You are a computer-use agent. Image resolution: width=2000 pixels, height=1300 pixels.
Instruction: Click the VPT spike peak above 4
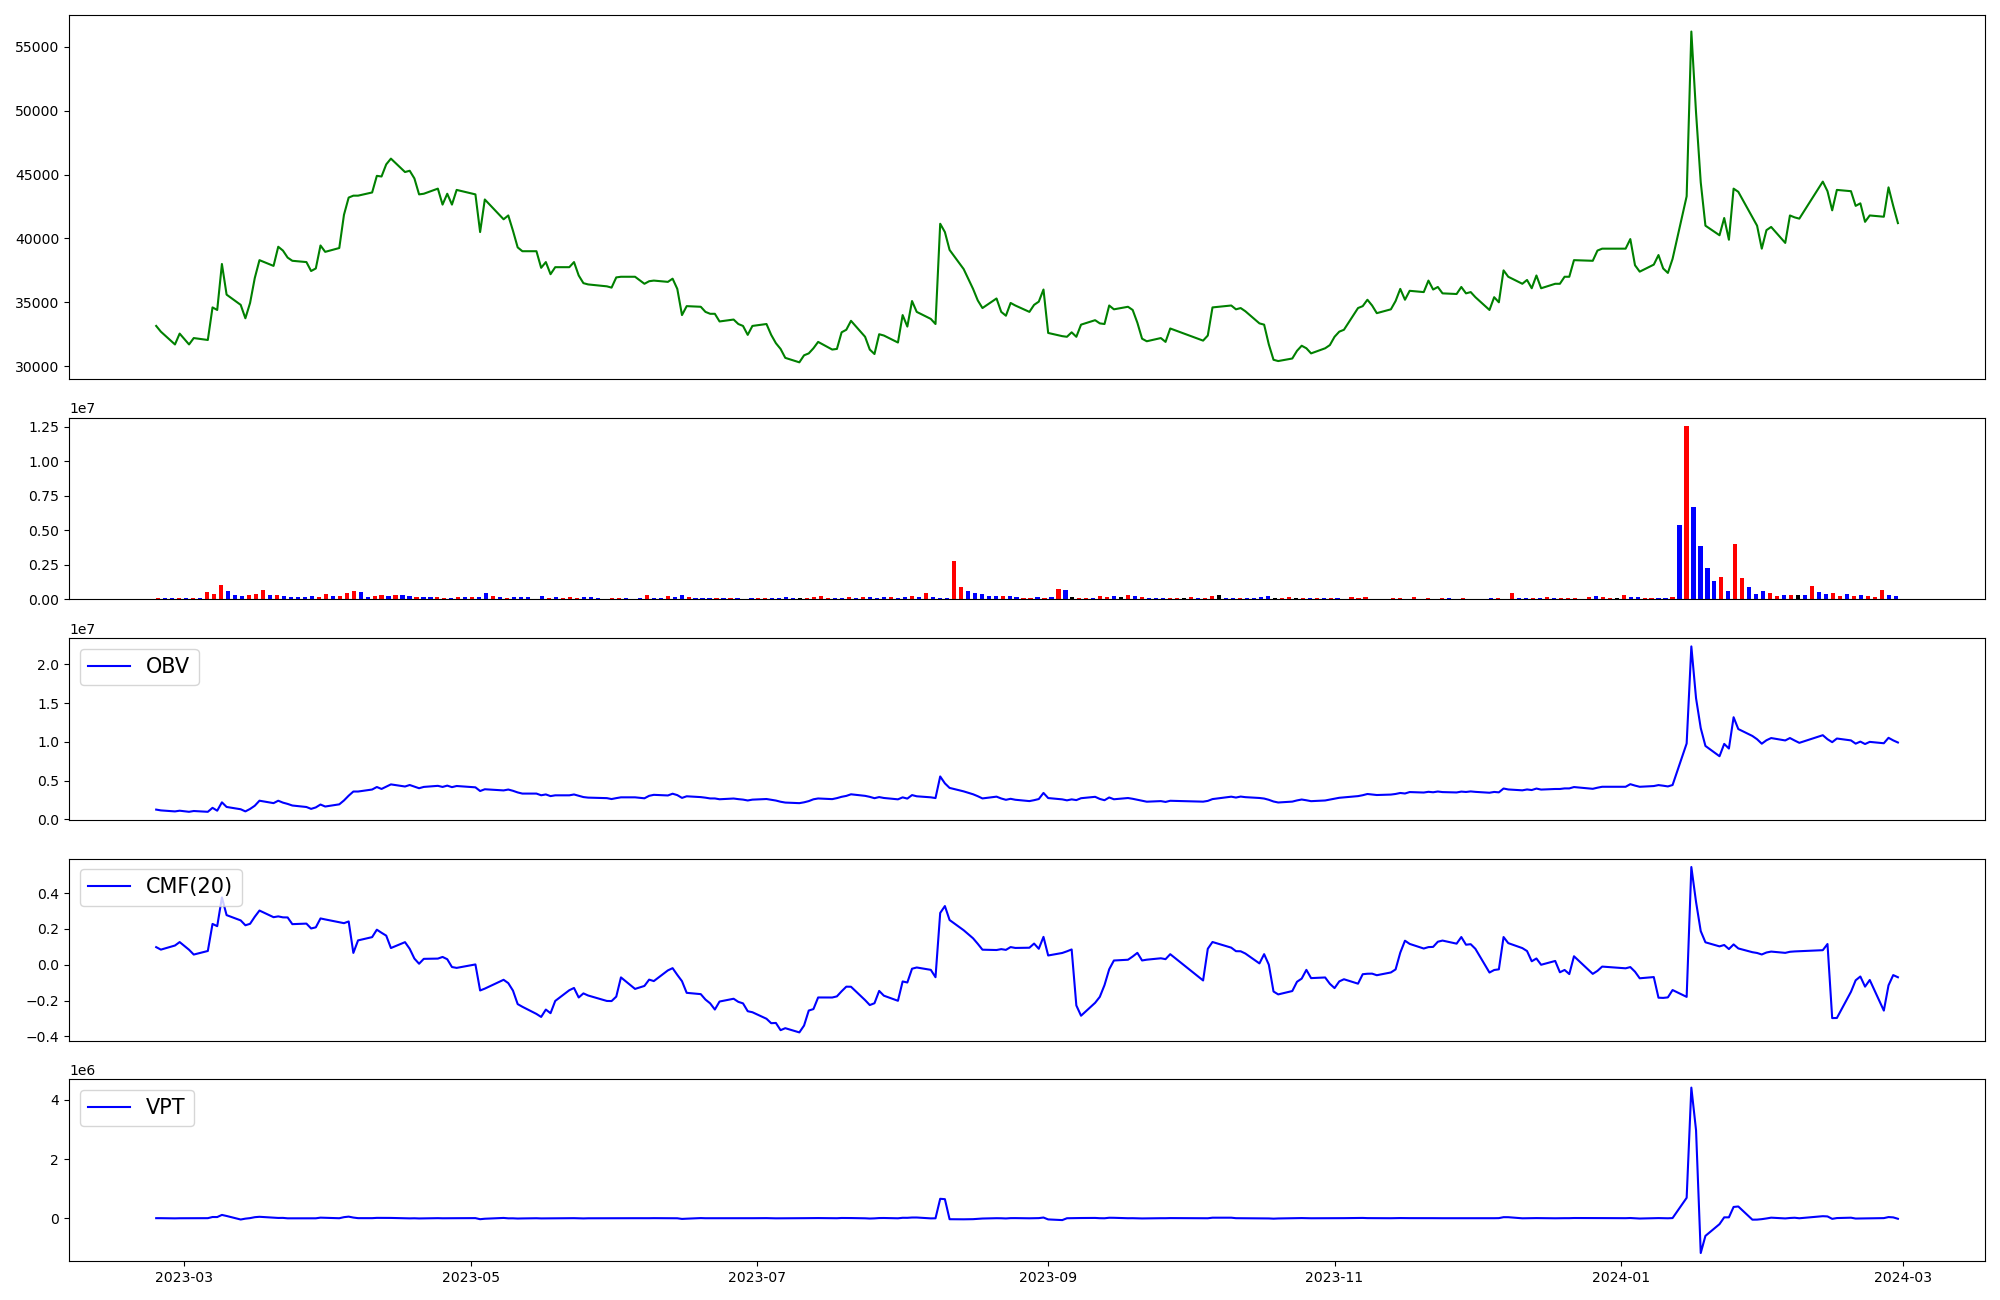[x=1691, y=1089]
